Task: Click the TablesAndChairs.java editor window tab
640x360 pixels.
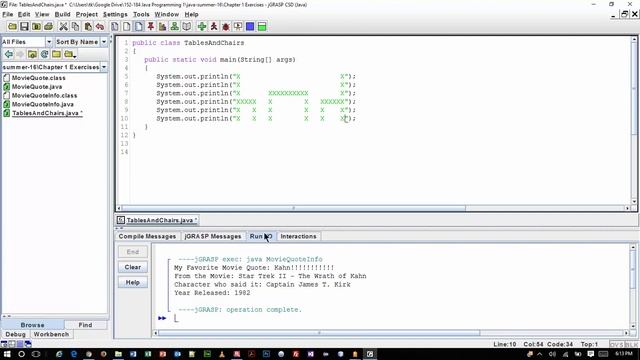Action: 157,220
